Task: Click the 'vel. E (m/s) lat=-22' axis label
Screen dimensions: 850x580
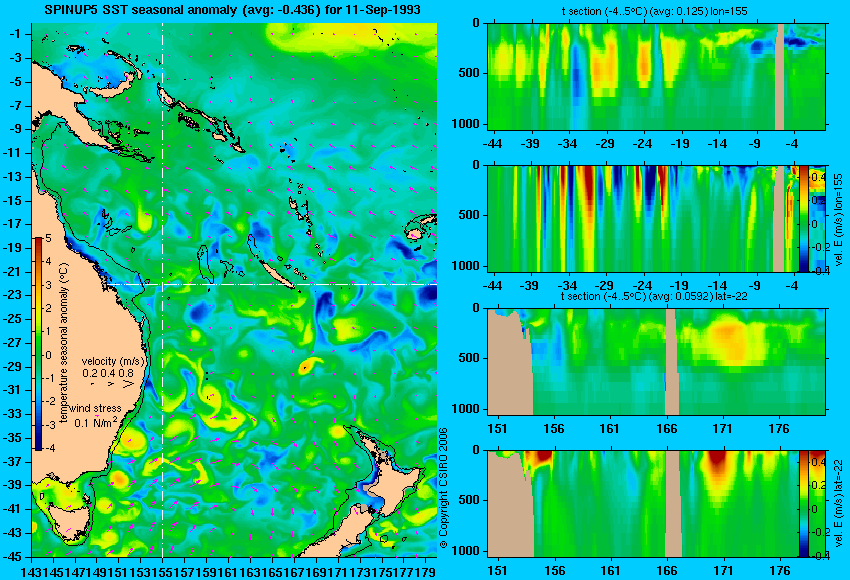Action: point(839,504)
